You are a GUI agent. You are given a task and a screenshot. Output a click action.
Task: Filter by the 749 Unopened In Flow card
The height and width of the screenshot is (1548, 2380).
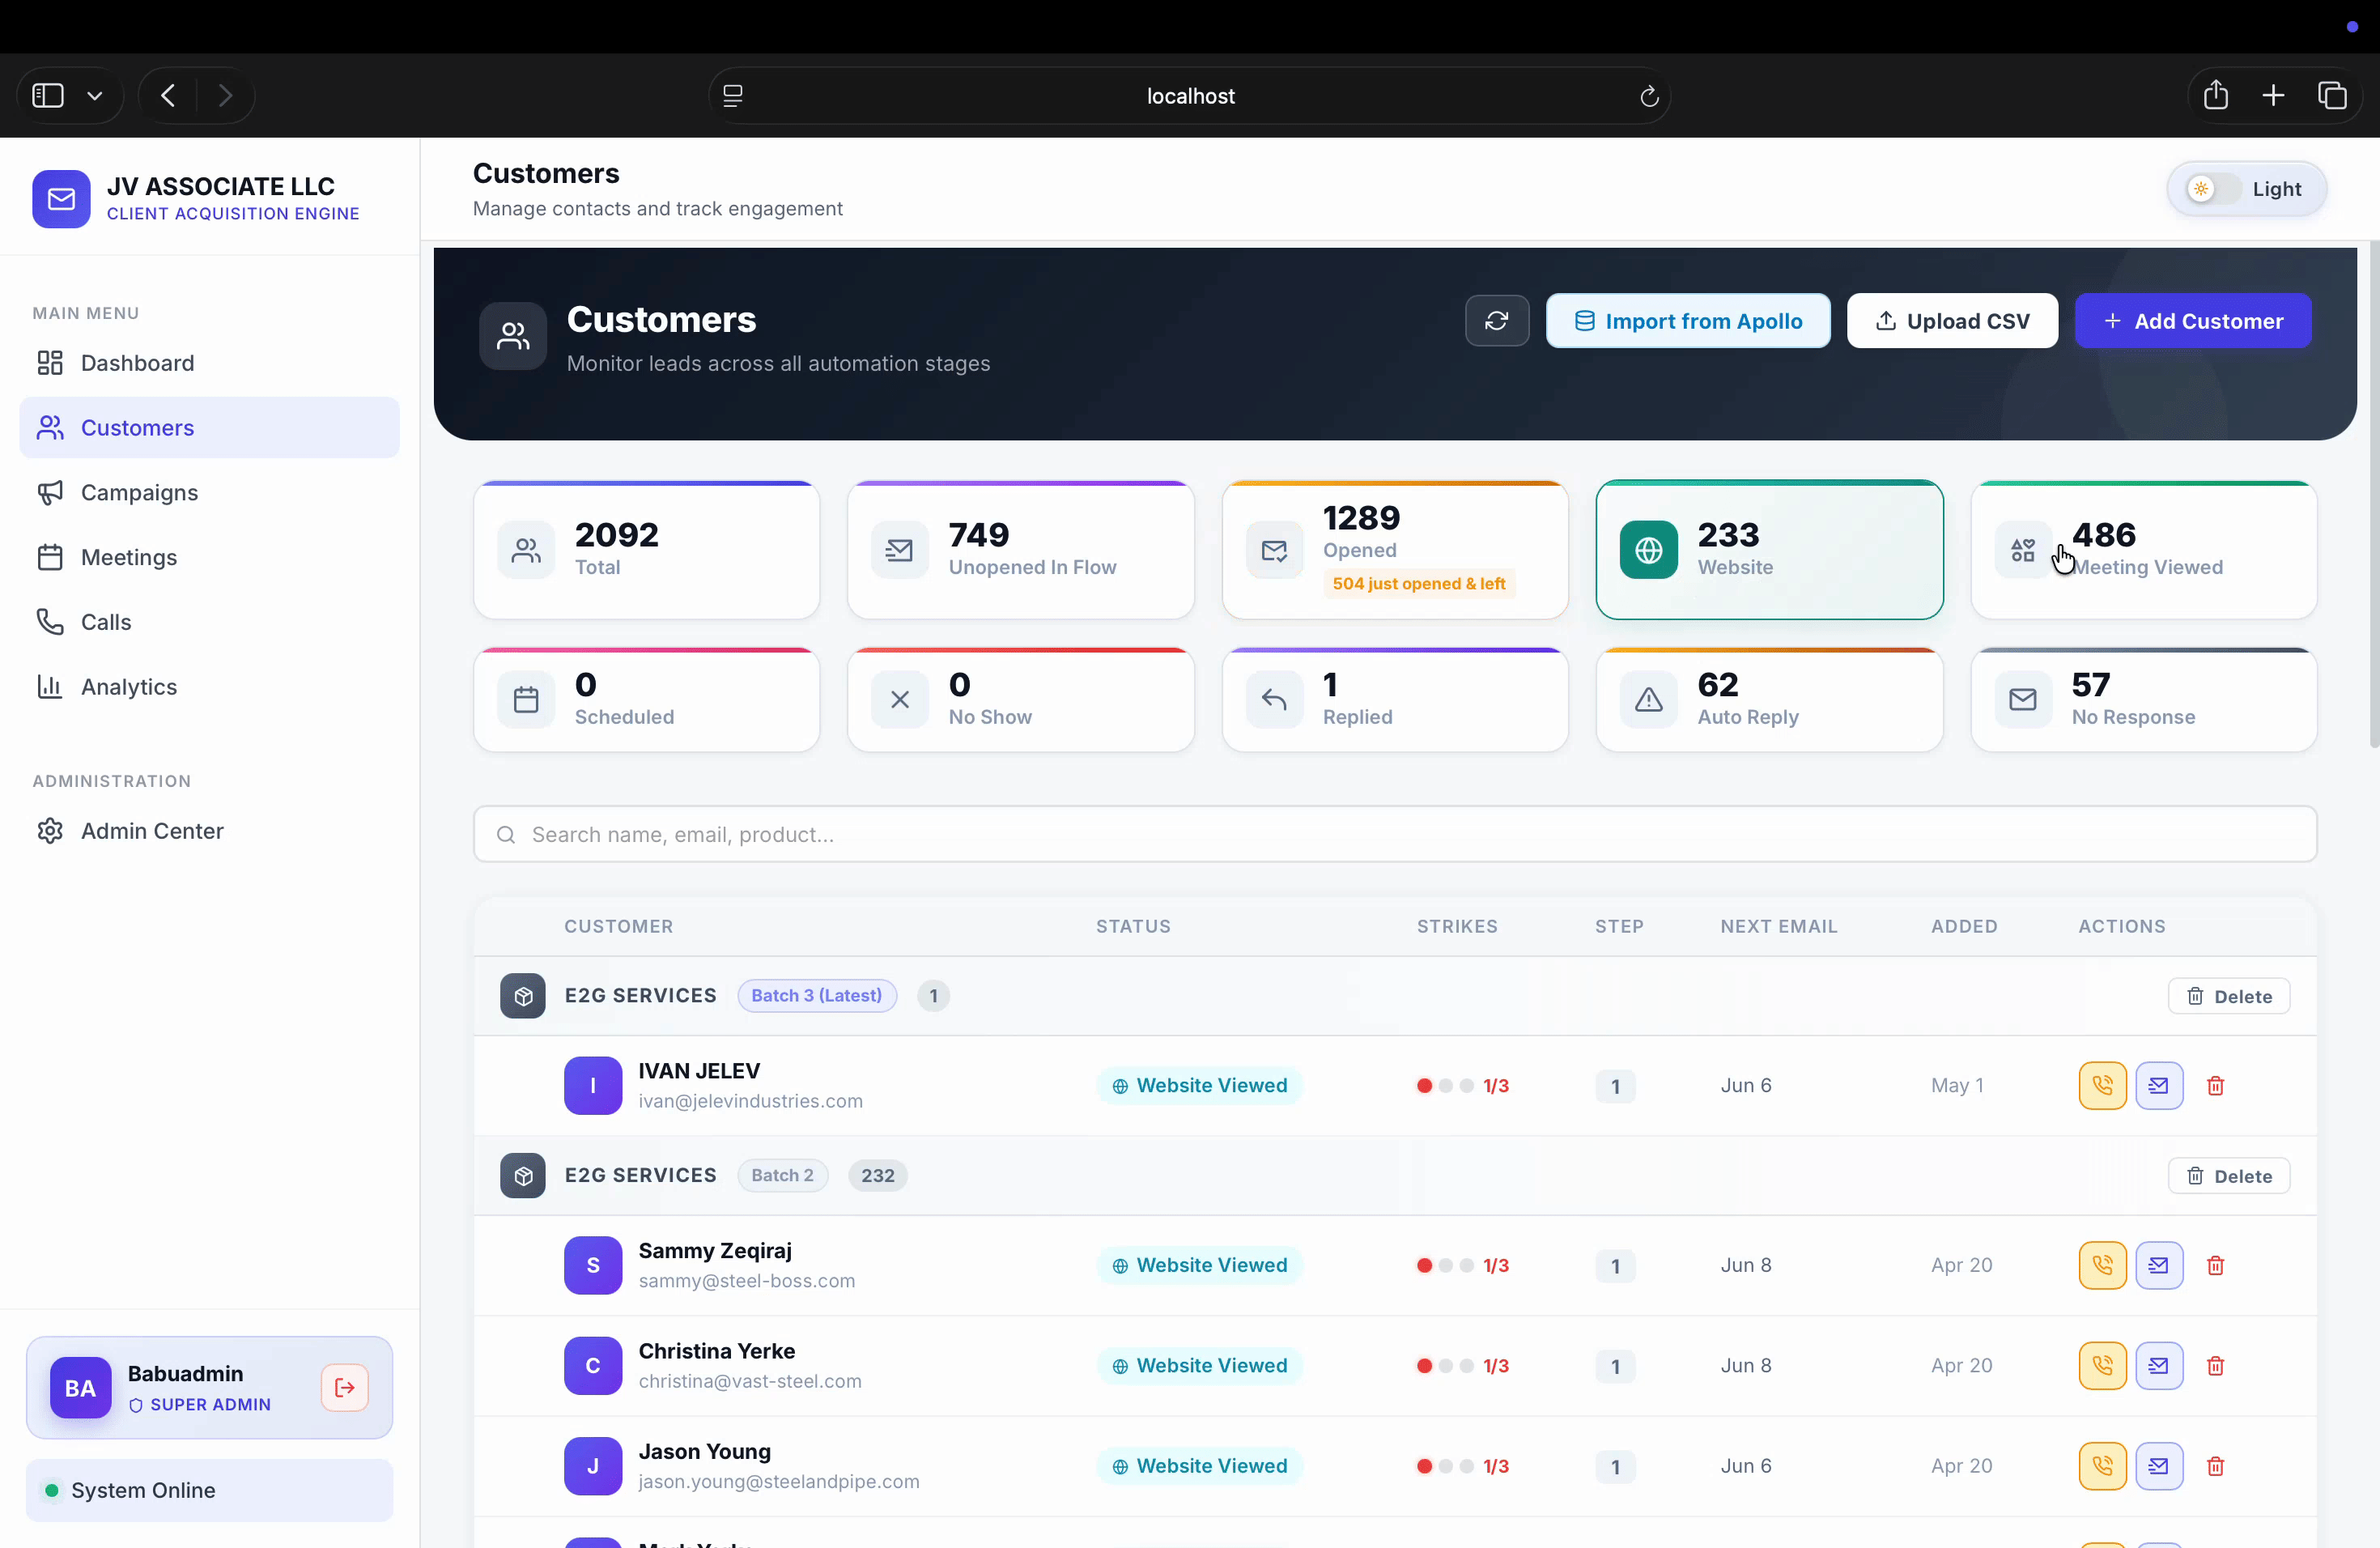coord(1020,550)
